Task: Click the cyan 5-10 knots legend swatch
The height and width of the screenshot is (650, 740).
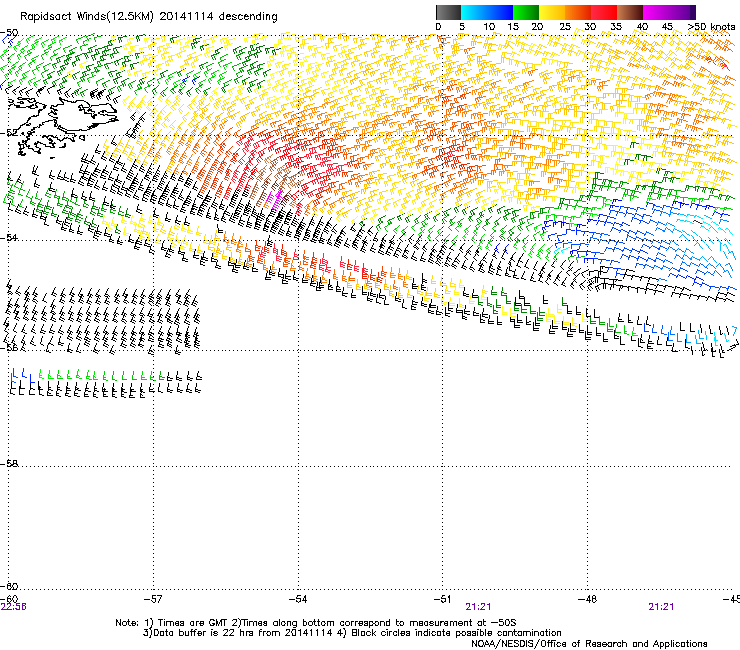Action: pos(474,12)
